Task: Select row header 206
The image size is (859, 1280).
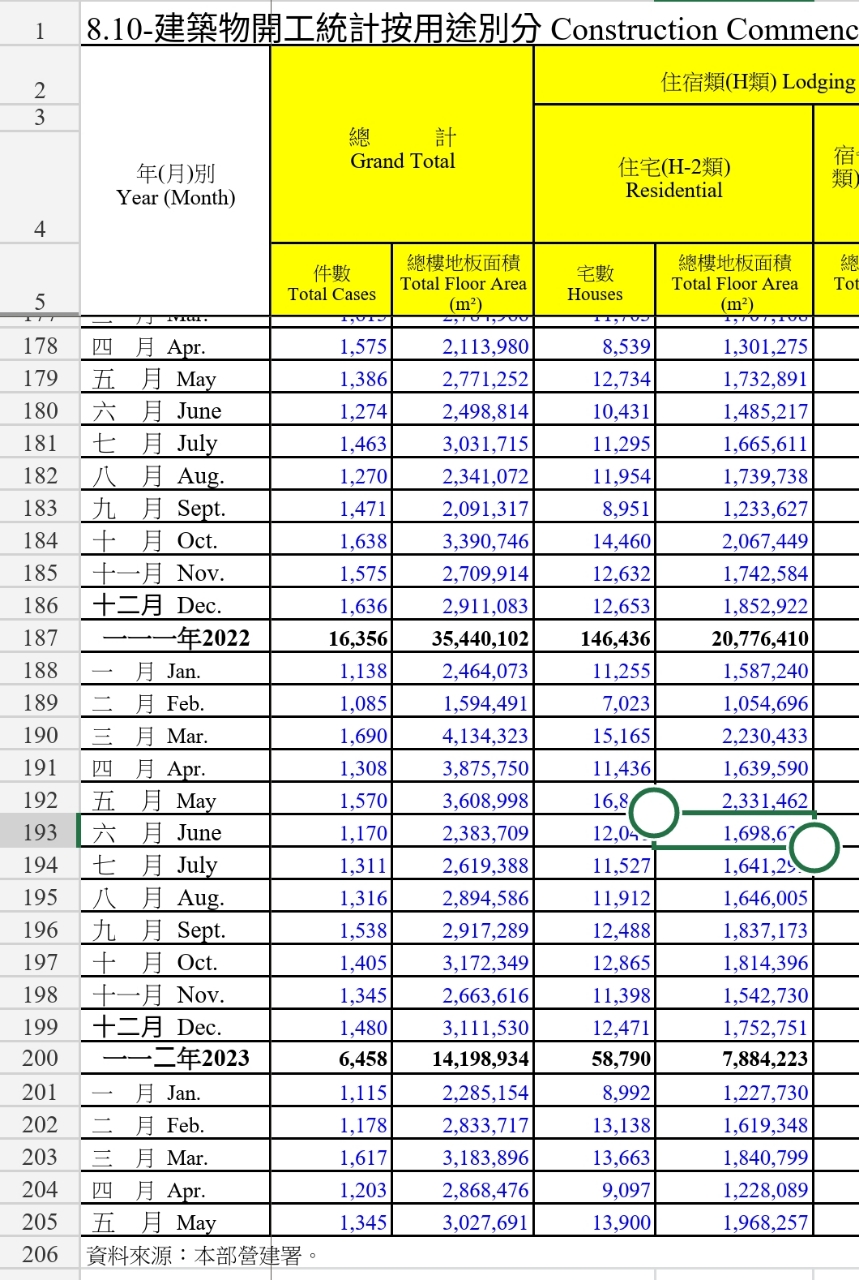Action: pos(40,1254)
